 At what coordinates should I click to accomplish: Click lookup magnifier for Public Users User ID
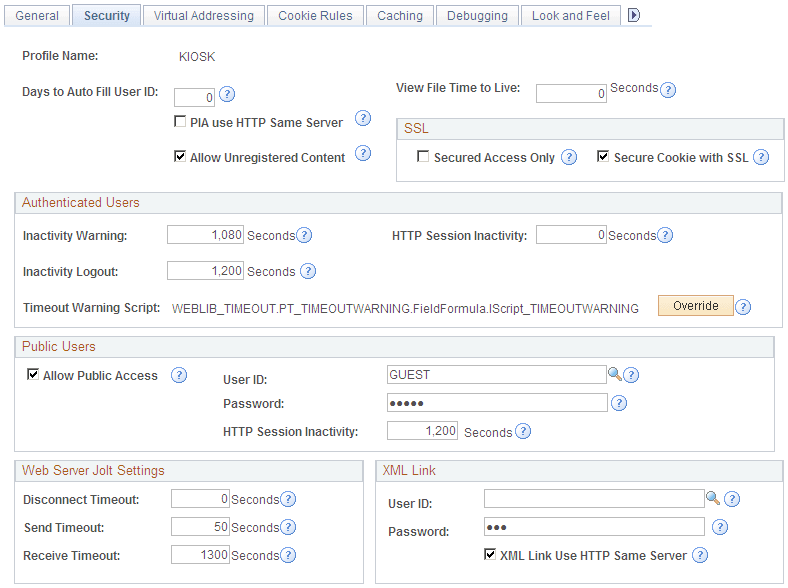coord(614,374)
